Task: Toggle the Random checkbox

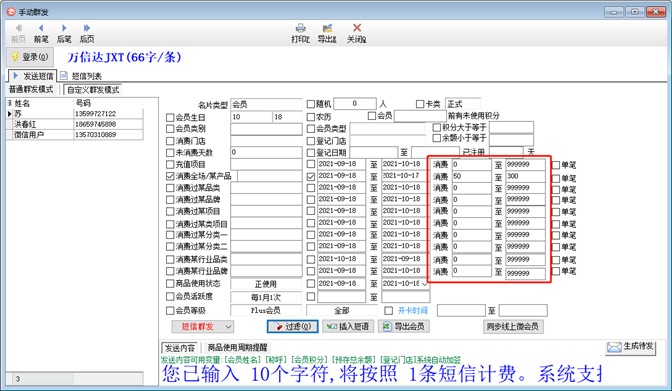Action: (311, 104)
